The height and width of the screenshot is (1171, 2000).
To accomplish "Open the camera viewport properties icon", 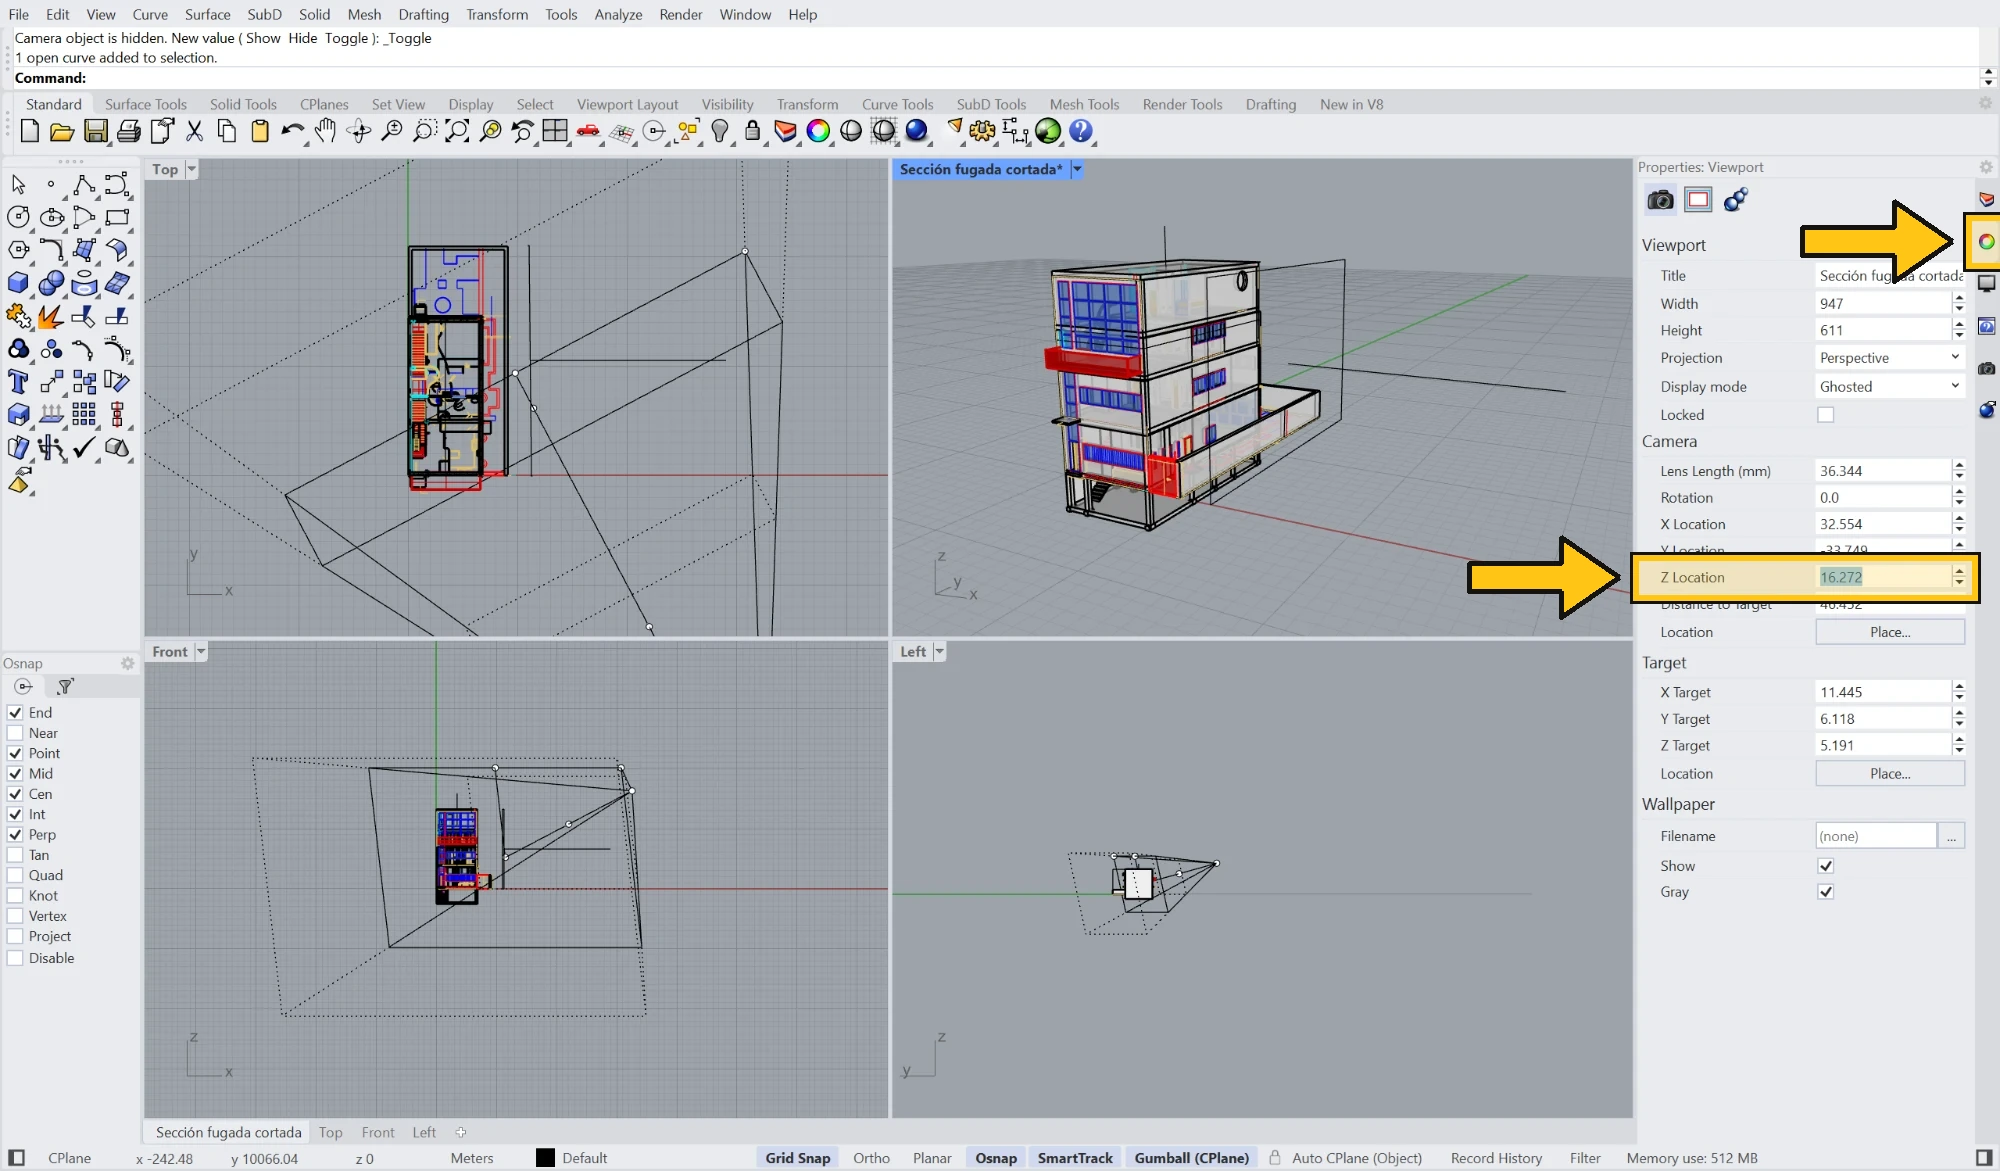I will (1660, 200).
